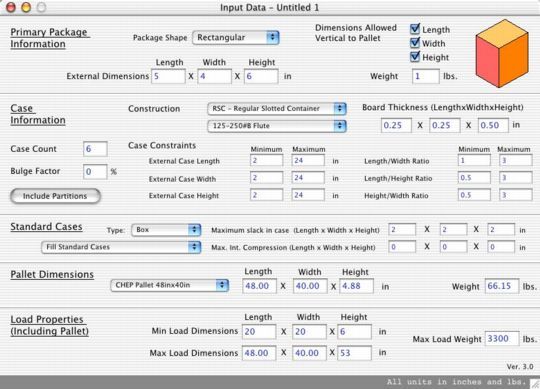Image resolution: width=540 pixels, height=389 pixels.
Task: Click Maximum slack in case height field
Action: pos(501,230)
